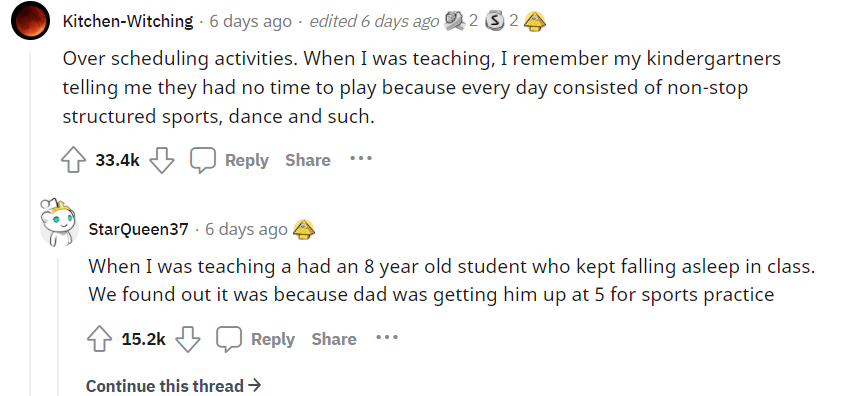
Task: Open StarQueen37's snoo avatar
Action: pos(59,222)
